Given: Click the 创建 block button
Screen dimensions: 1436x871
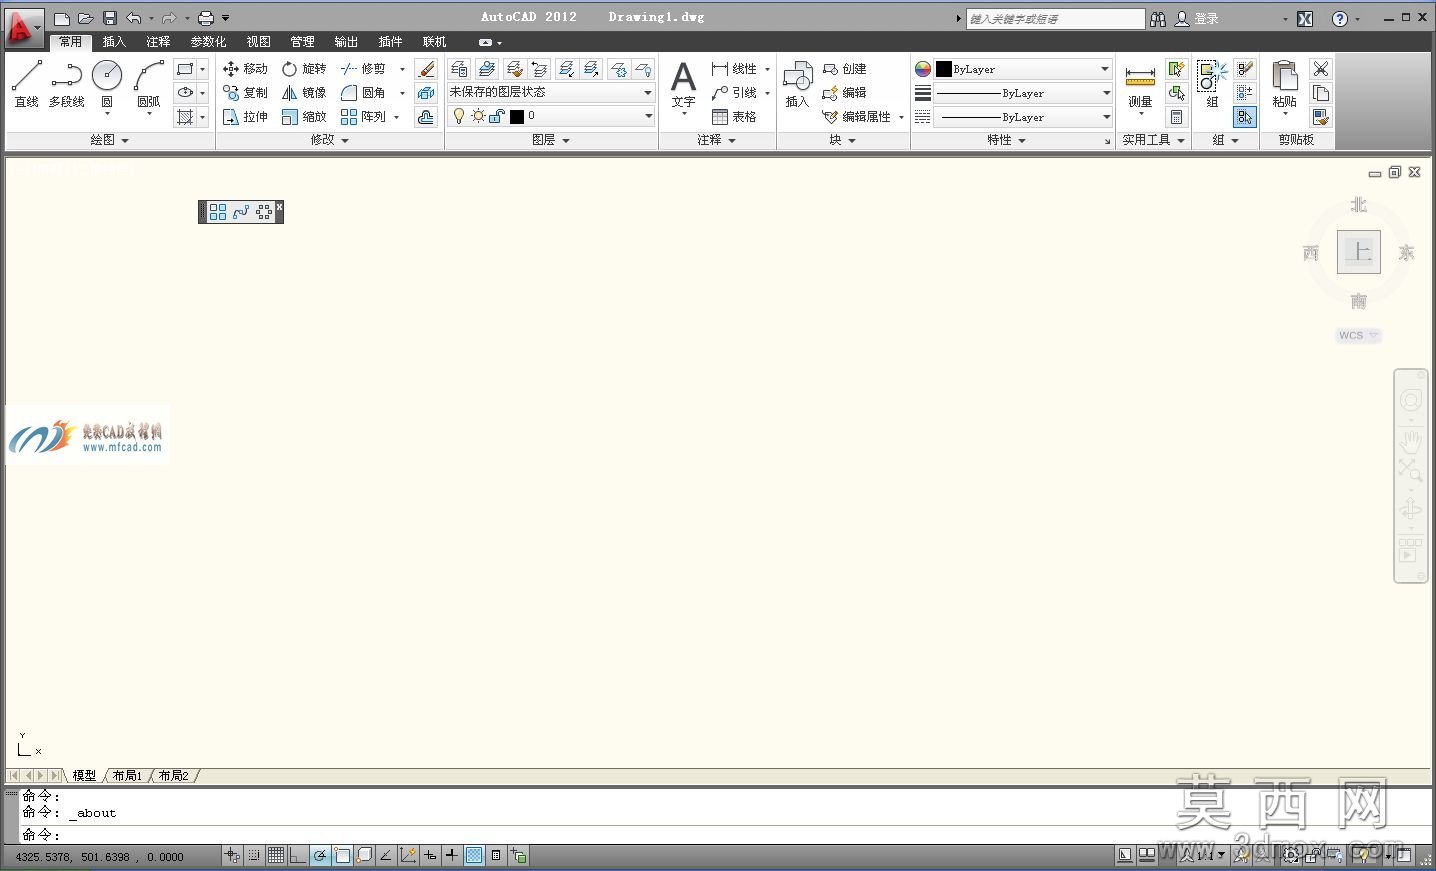Looking at the screenshot, I should (x=844, y=69).
